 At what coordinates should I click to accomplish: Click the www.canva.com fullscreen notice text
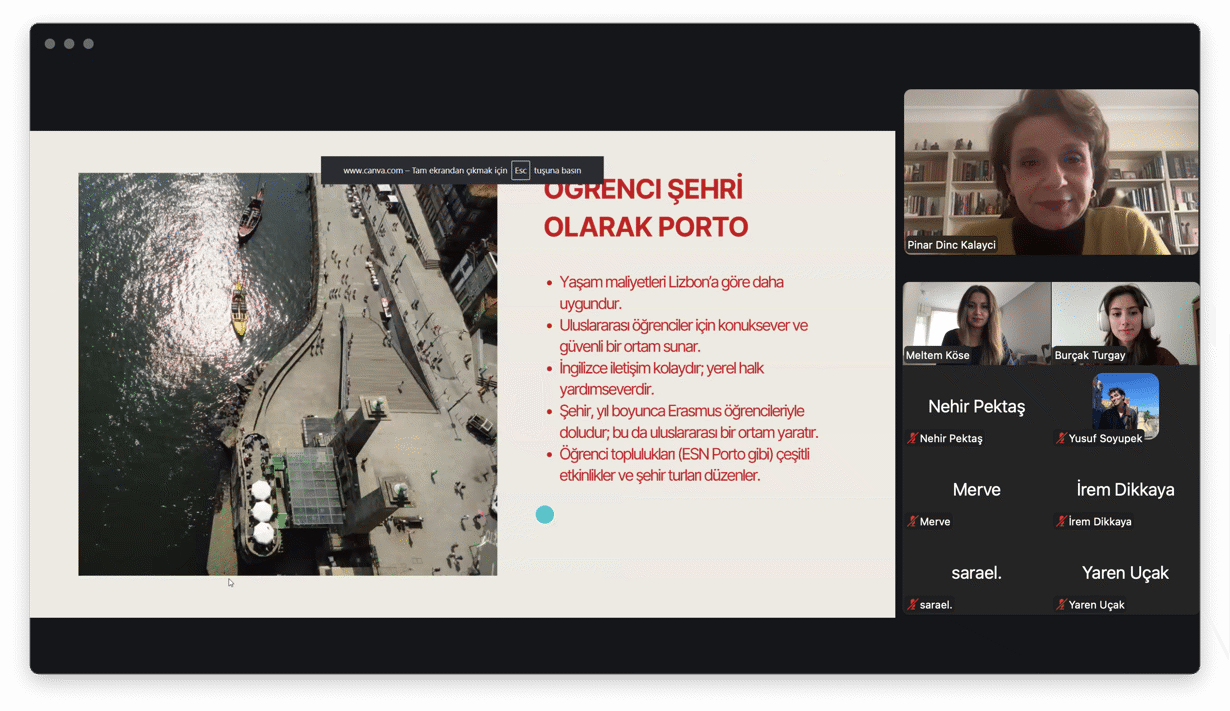tap(425, 171)
